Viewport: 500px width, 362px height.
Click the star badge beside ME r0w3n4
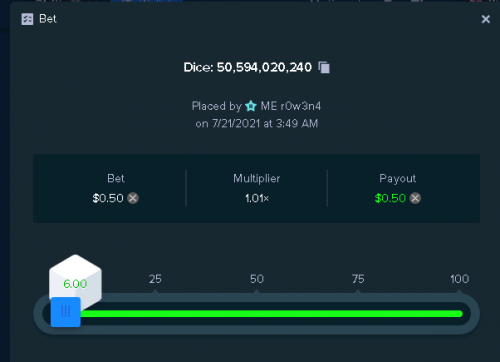point(251,106)
